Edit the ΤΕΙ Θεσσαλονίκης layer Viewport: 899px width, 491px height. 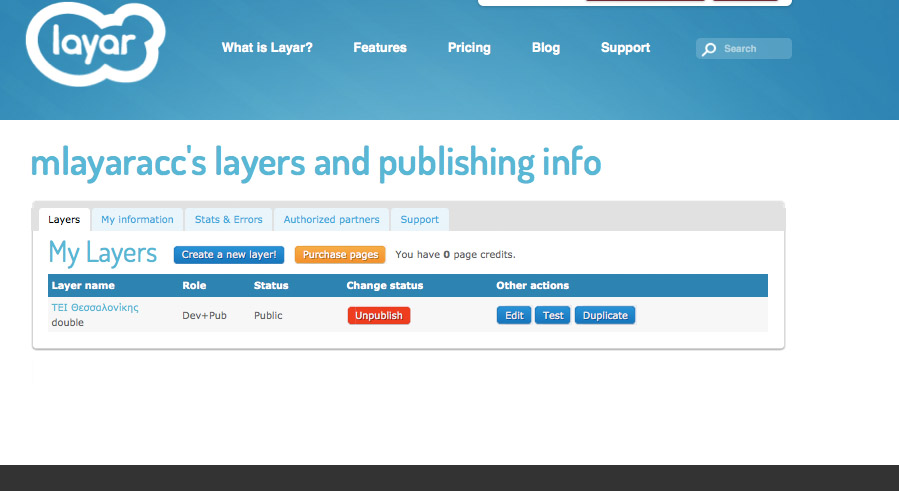514,315
